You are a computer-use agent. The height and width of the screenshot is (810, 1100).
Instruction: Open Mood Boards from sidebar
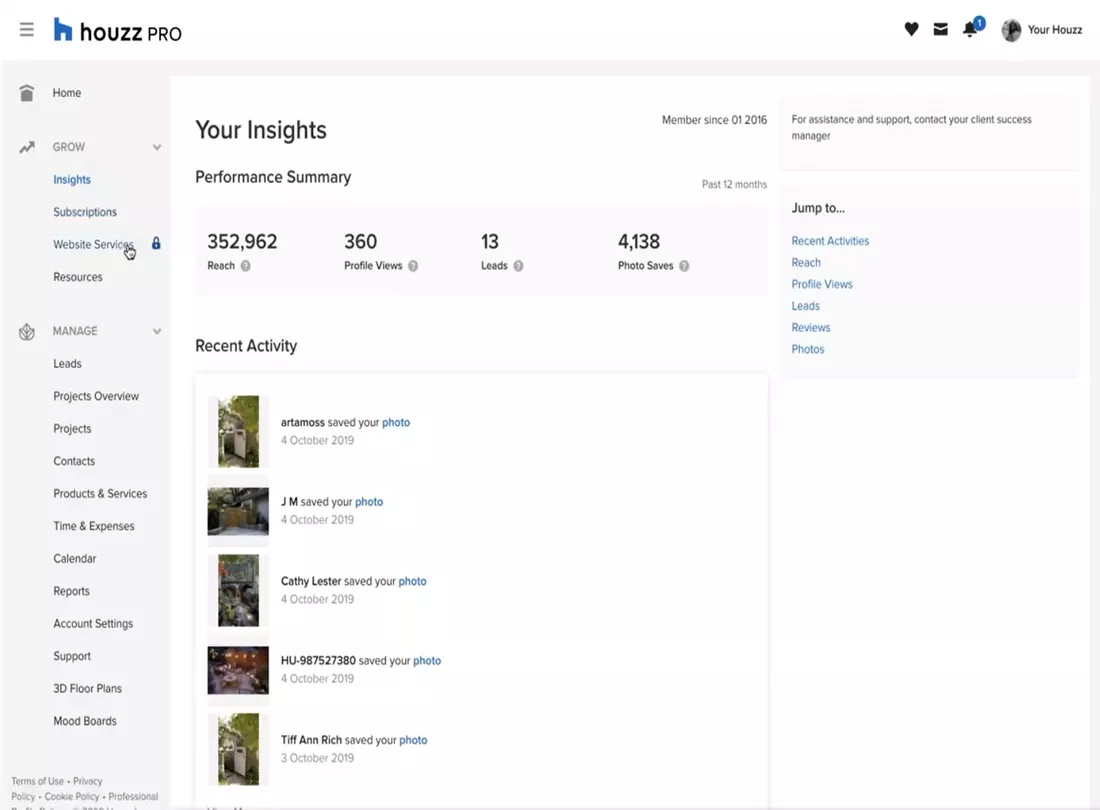[x=85, y=721]
